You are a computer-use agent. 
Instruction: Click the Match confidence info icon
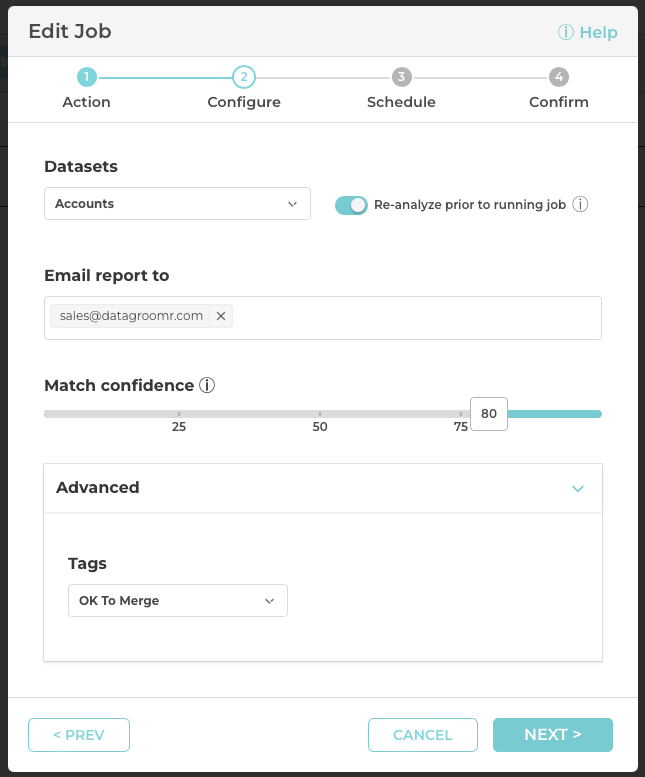coord(207,385)
